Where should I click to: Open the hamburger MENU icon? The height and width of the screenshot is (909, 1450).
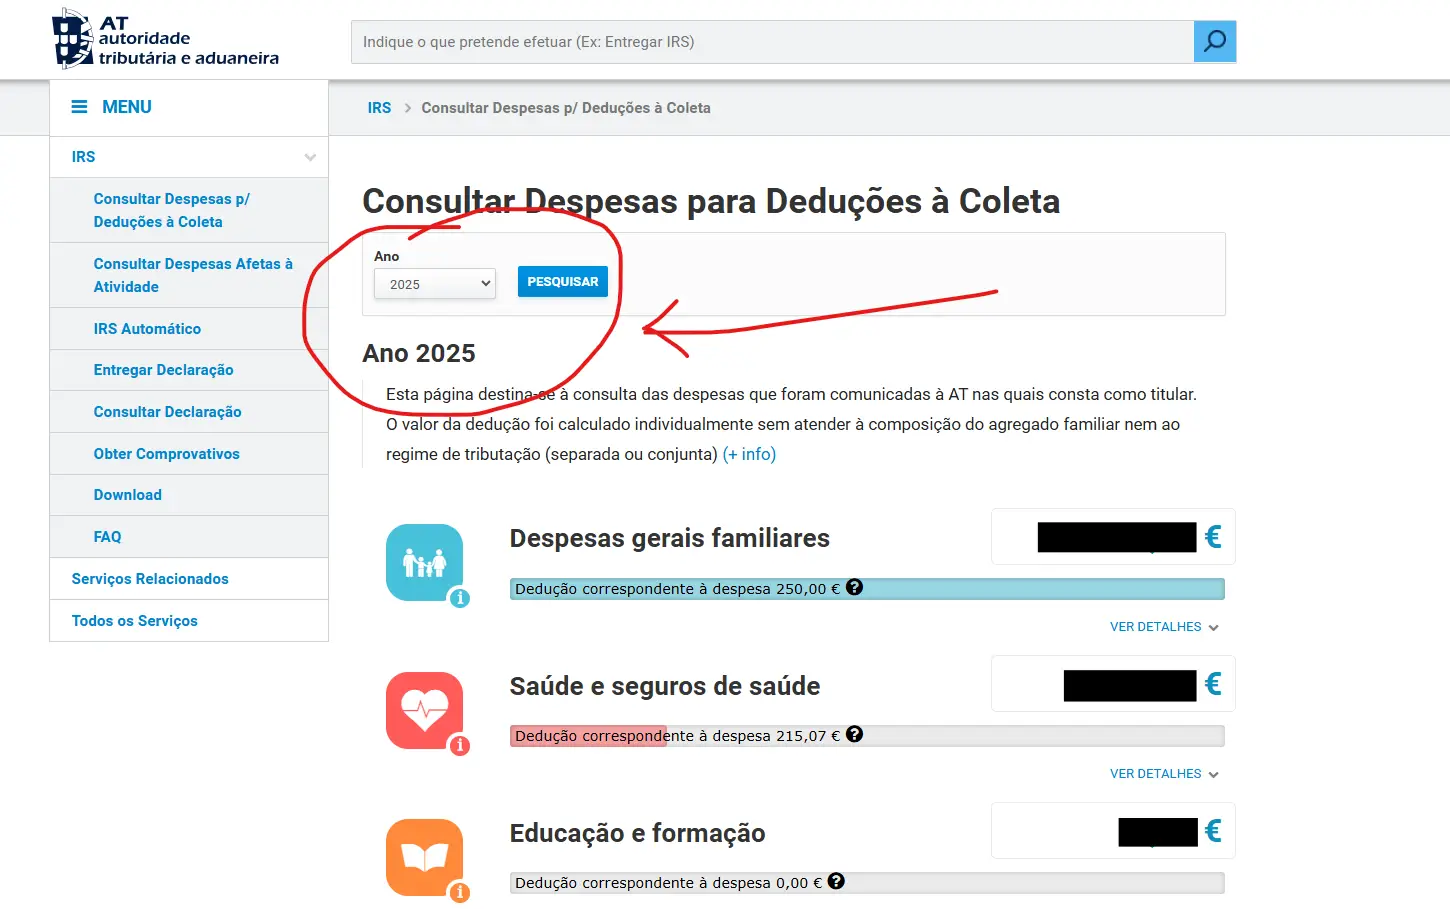78,106
